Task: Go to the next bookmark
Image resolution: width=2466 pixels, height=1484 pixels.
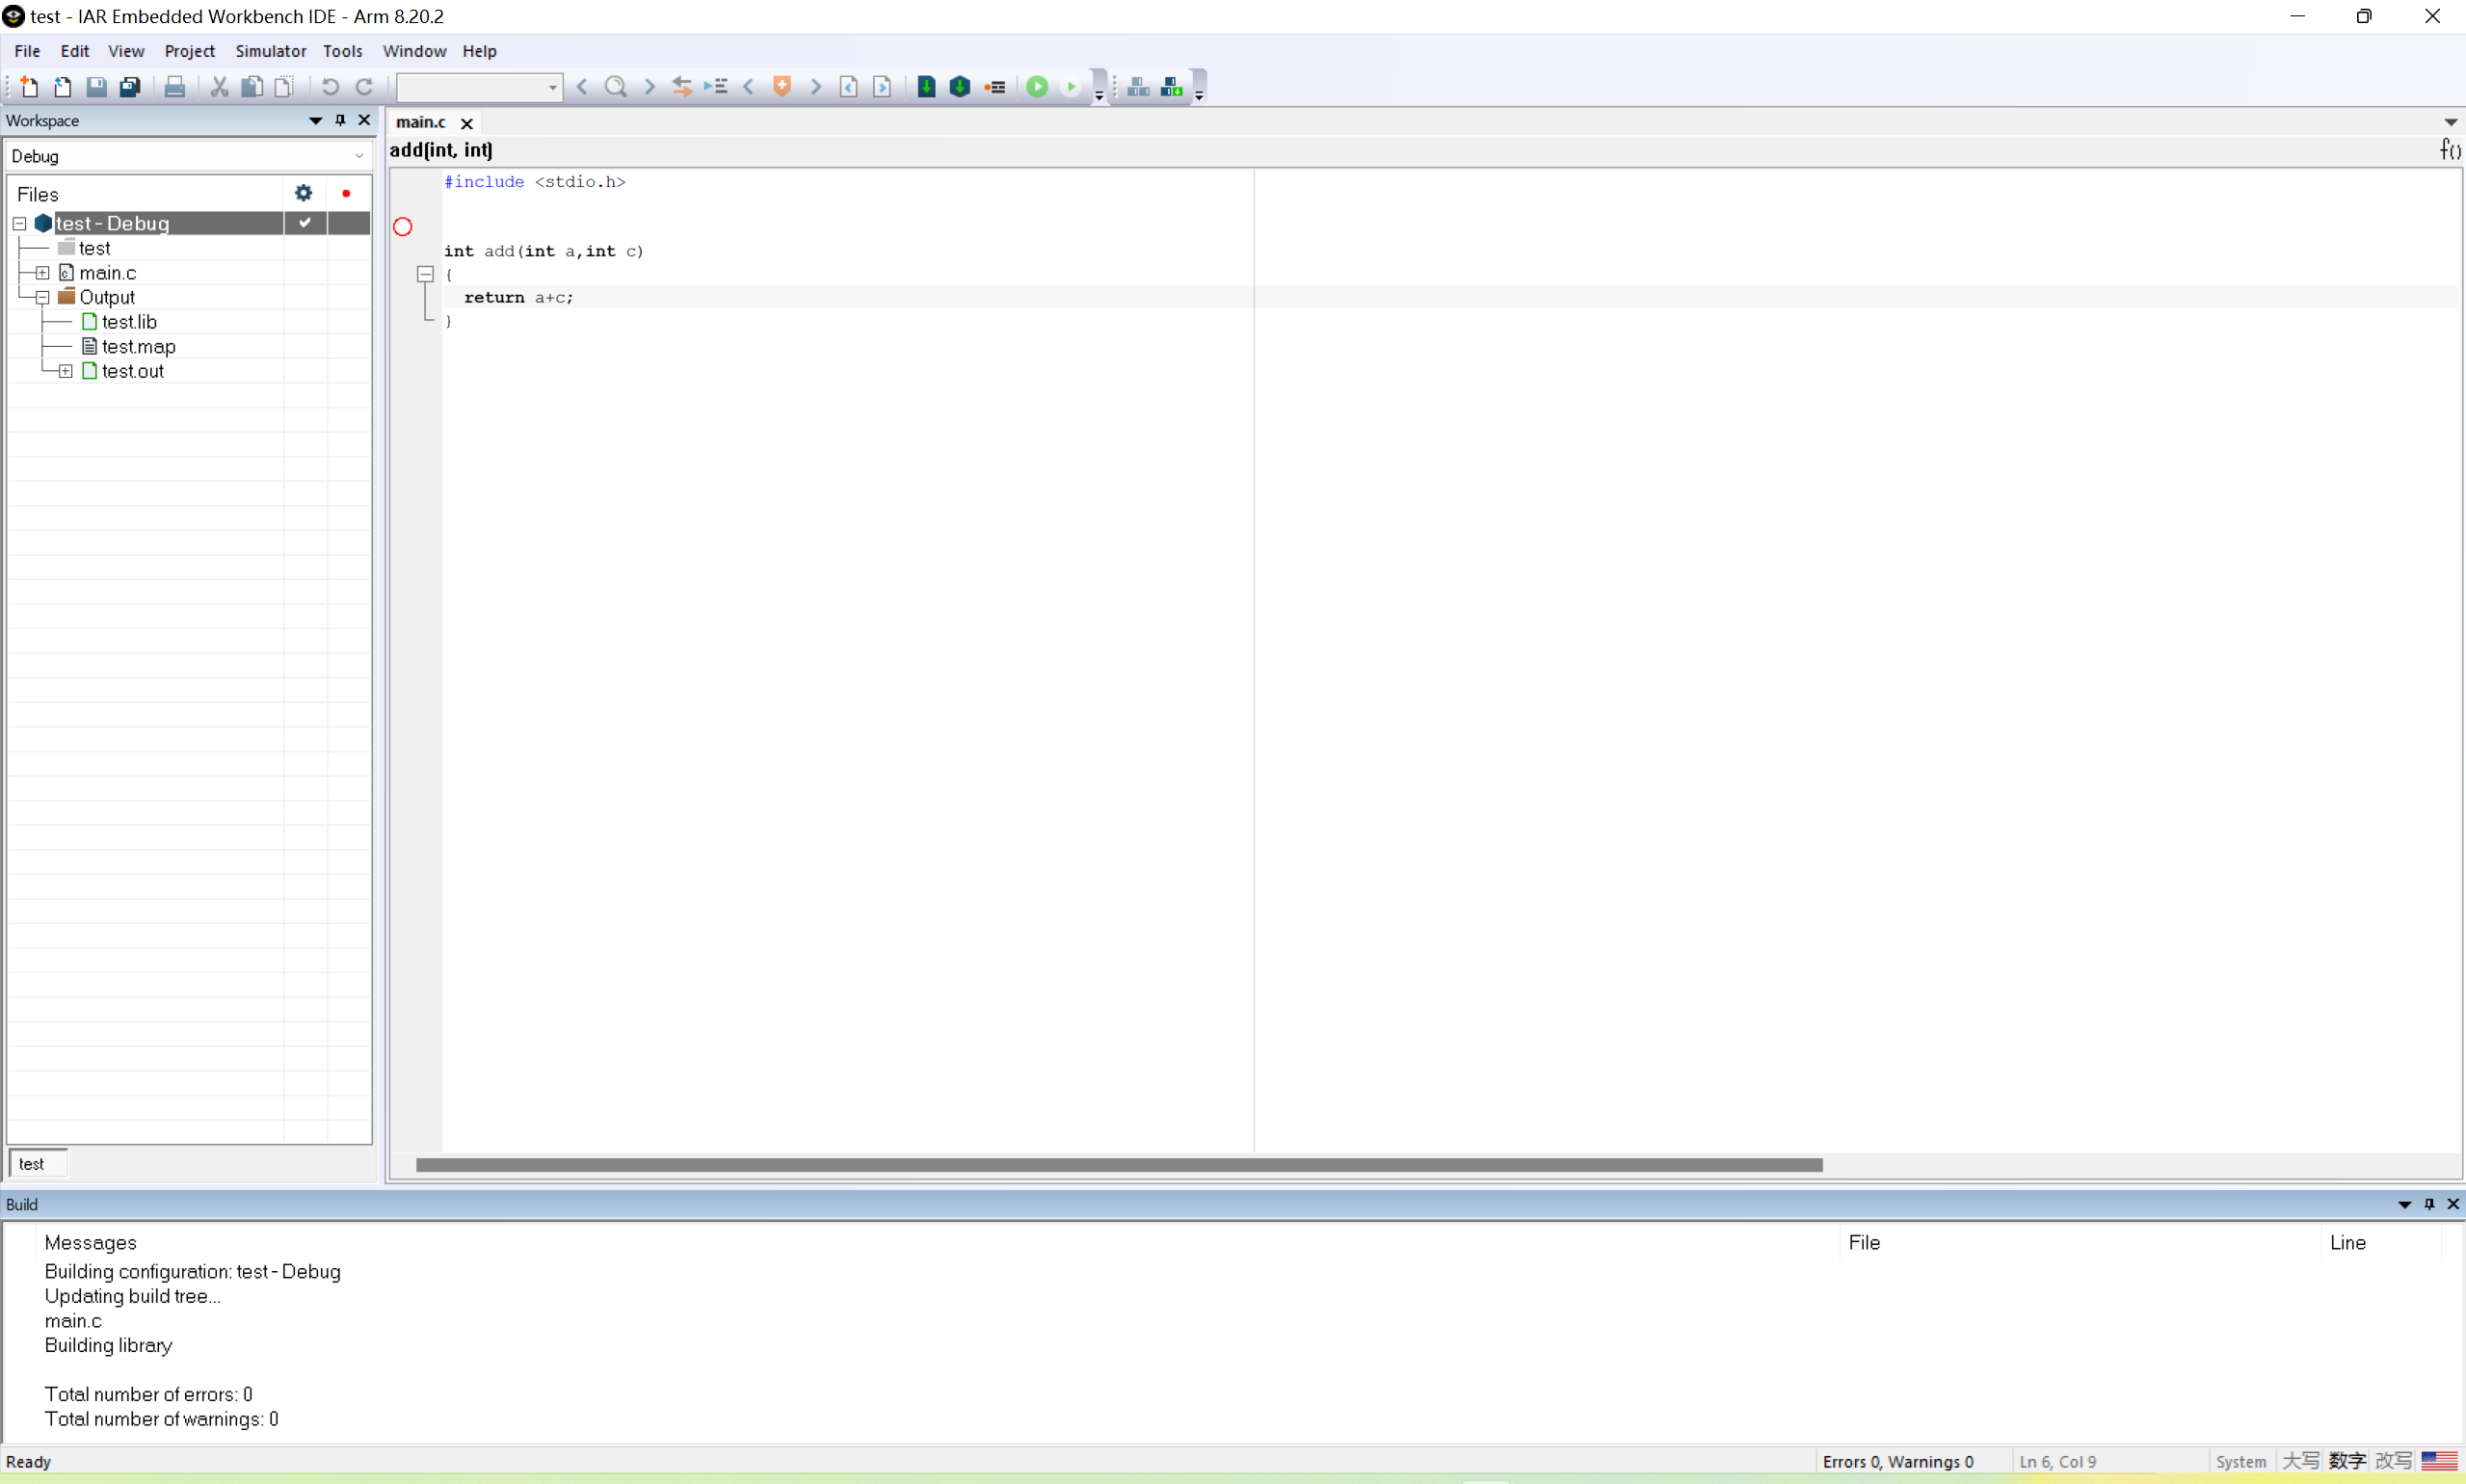Action: point(815,87)
